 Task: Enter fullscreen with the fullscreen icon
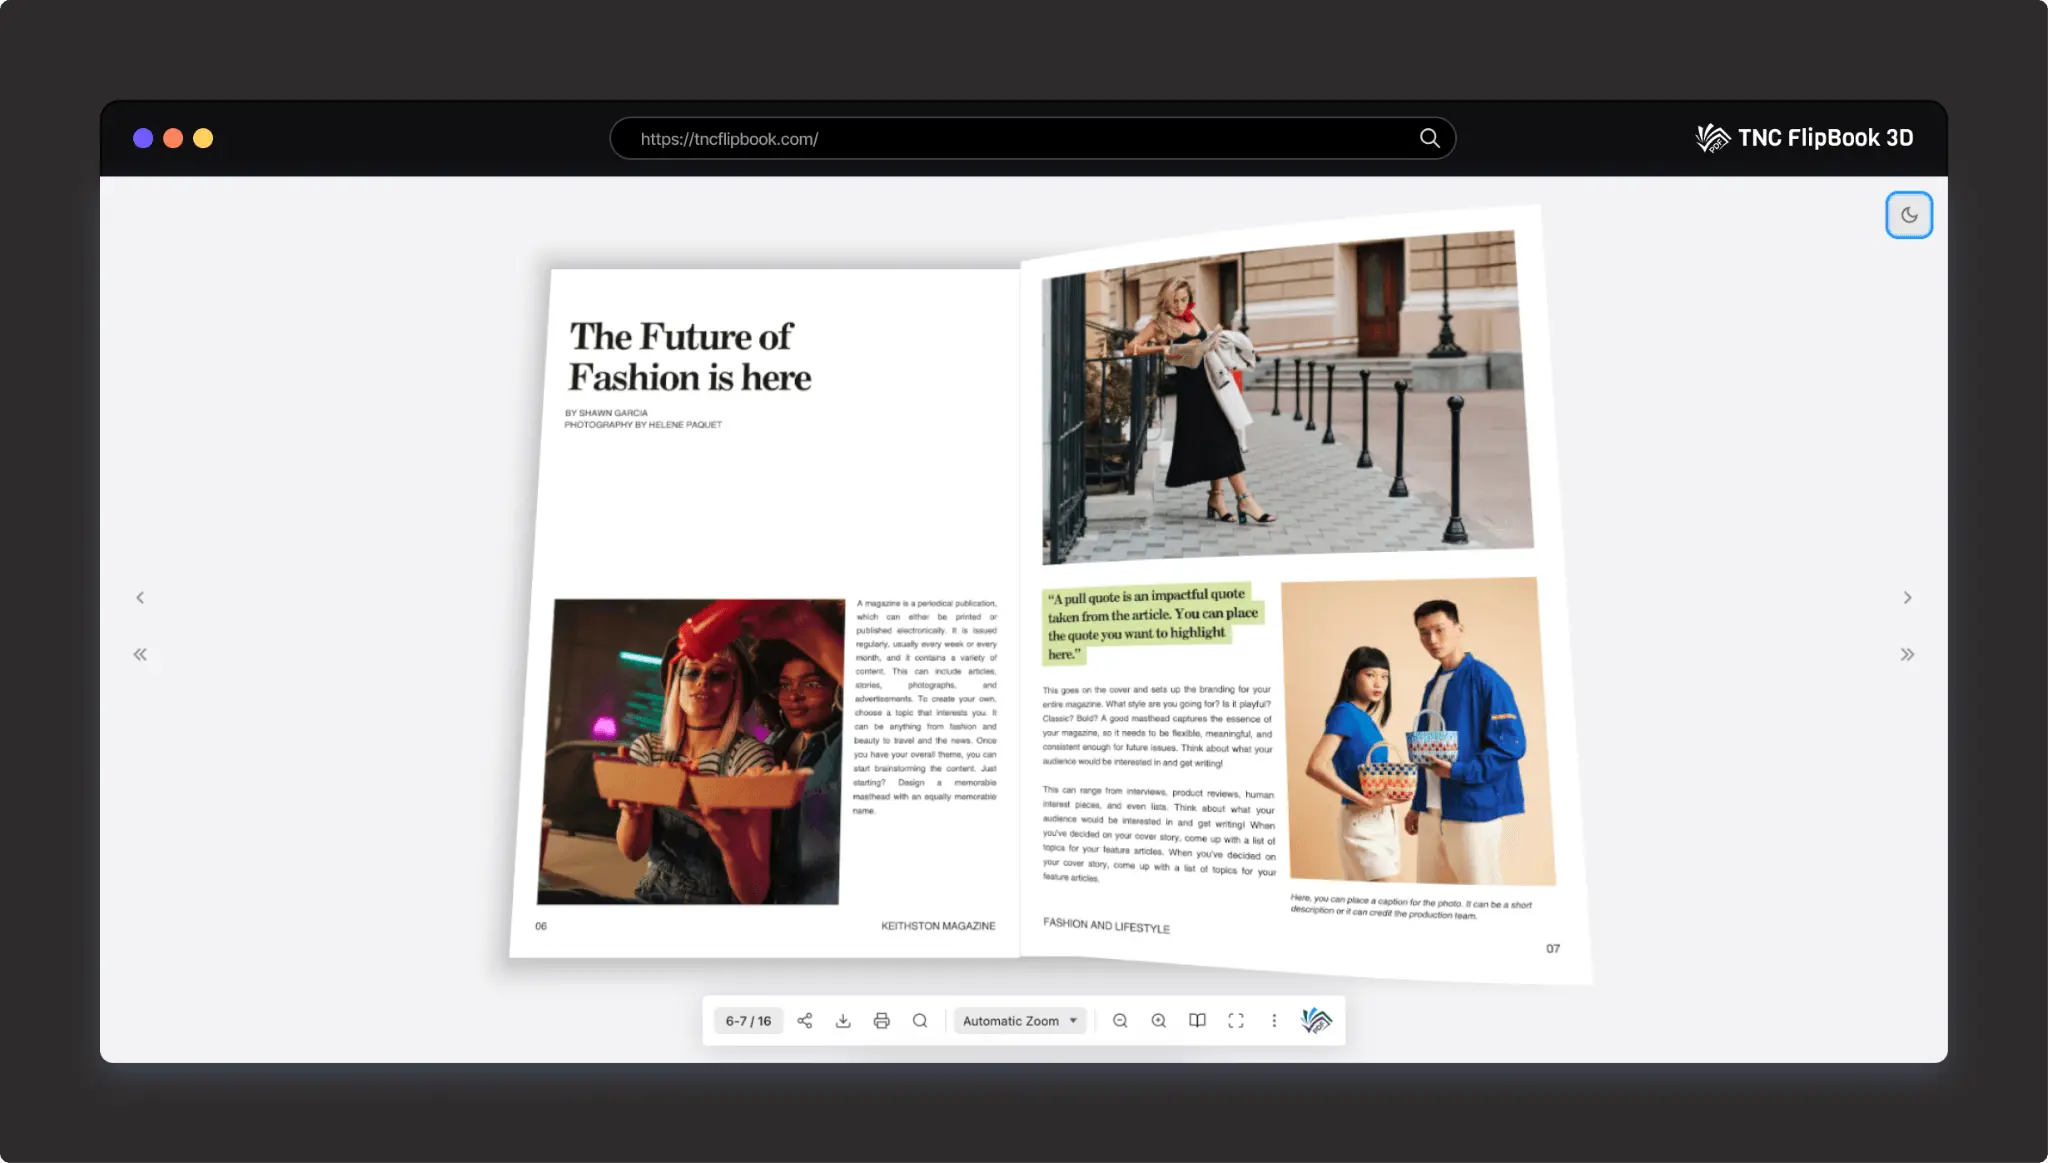(x=1236, y=1021)
